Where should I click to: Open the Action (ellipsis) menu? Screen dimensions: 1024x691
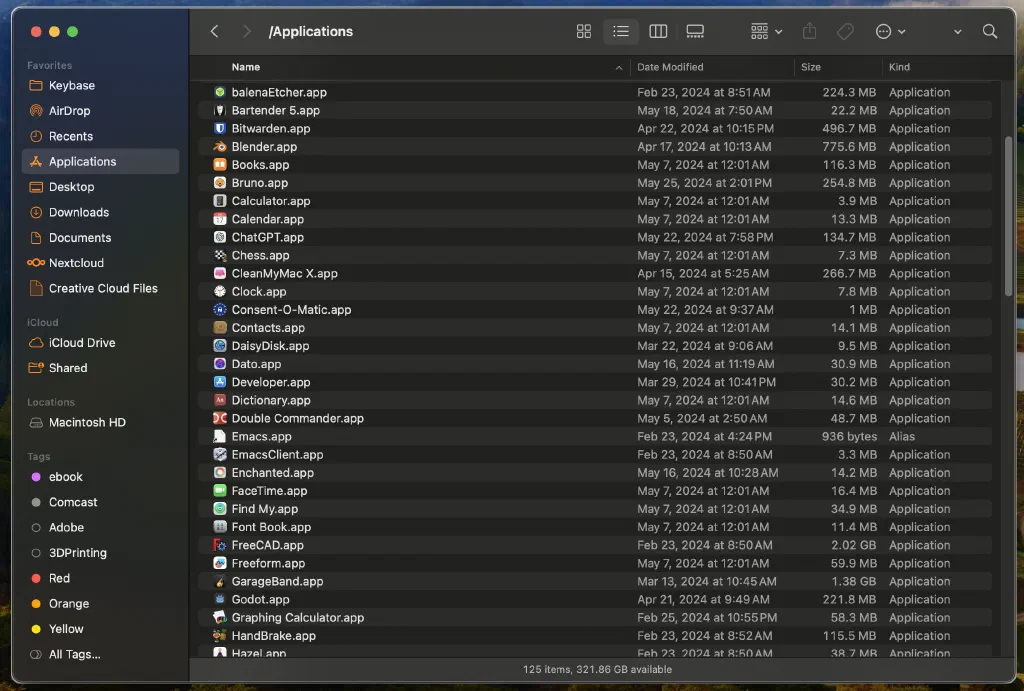tap(890, 31)
